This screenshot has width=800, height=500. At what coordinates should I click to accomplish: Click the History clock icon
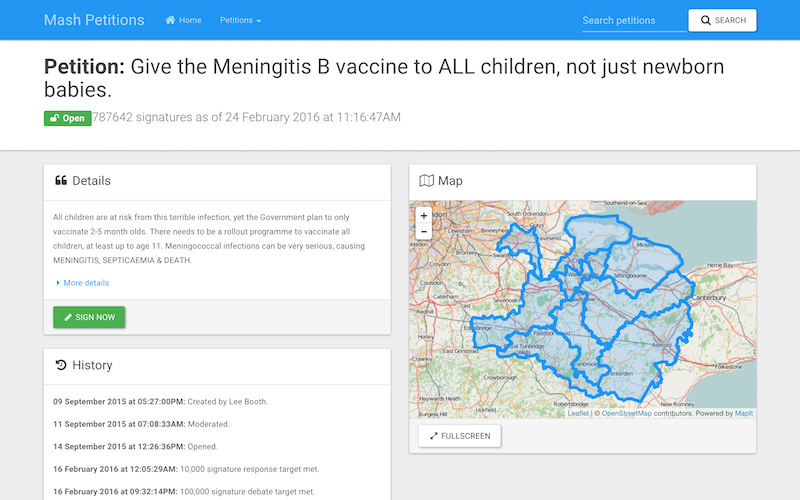click(61, 365)
